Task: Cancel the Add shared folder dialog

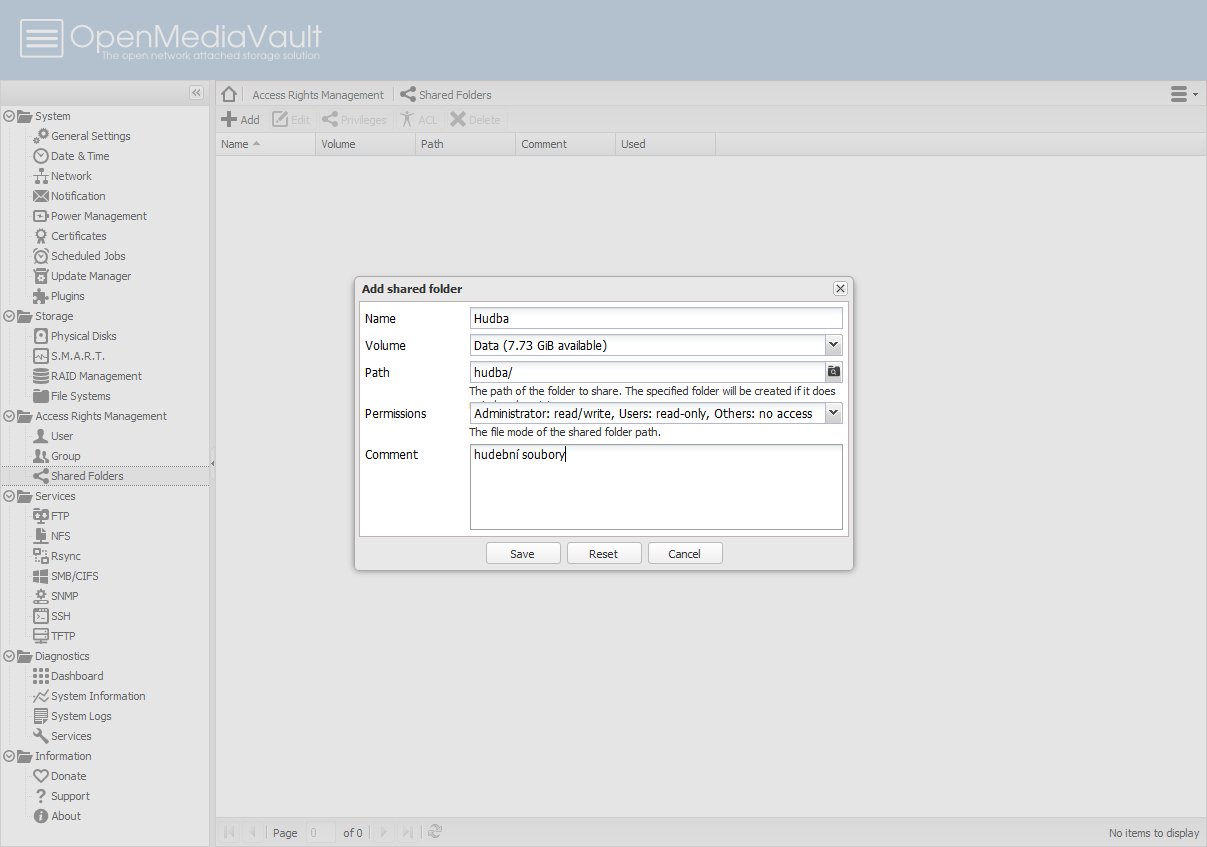Action: point(684,553)
